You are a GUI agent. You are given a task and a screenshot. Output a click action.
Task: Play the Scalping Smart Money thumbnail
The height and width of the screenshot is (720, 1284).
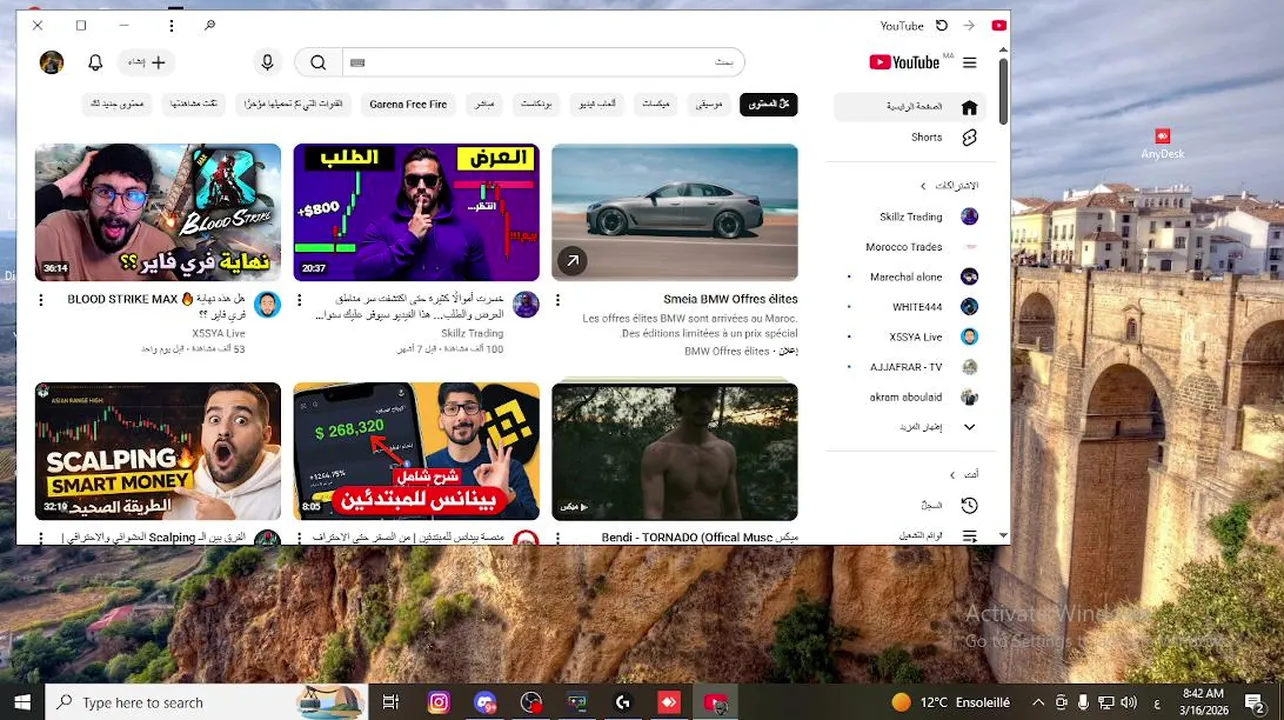[x=158, y=451]
